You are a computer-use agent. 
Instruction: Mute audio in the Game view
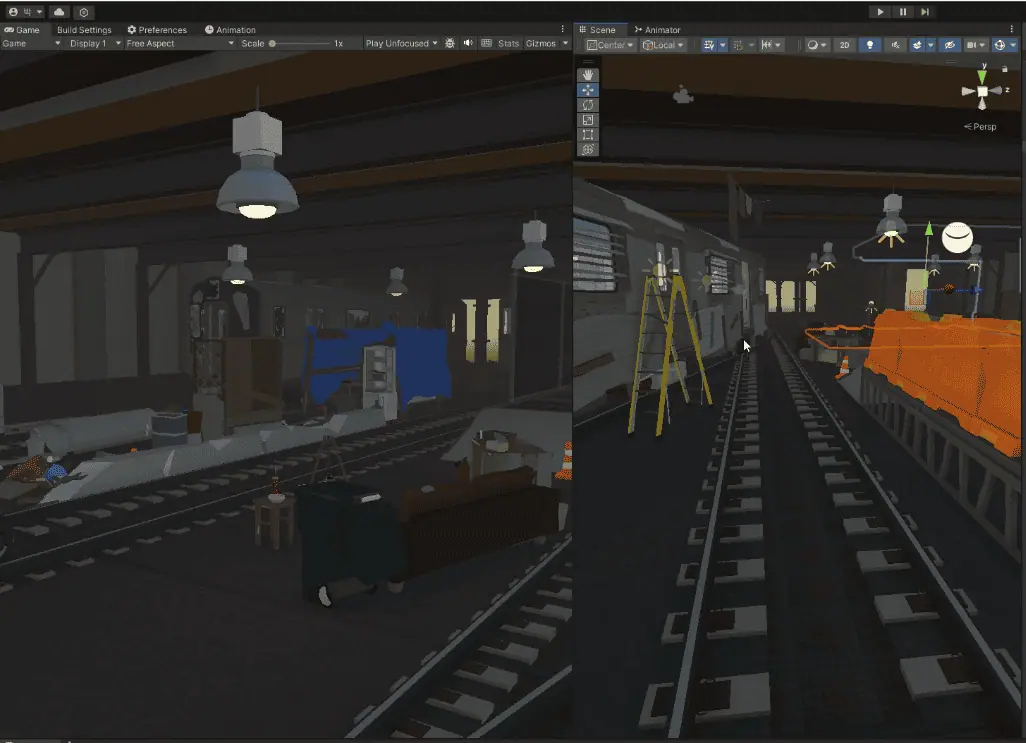click(469, 44)
